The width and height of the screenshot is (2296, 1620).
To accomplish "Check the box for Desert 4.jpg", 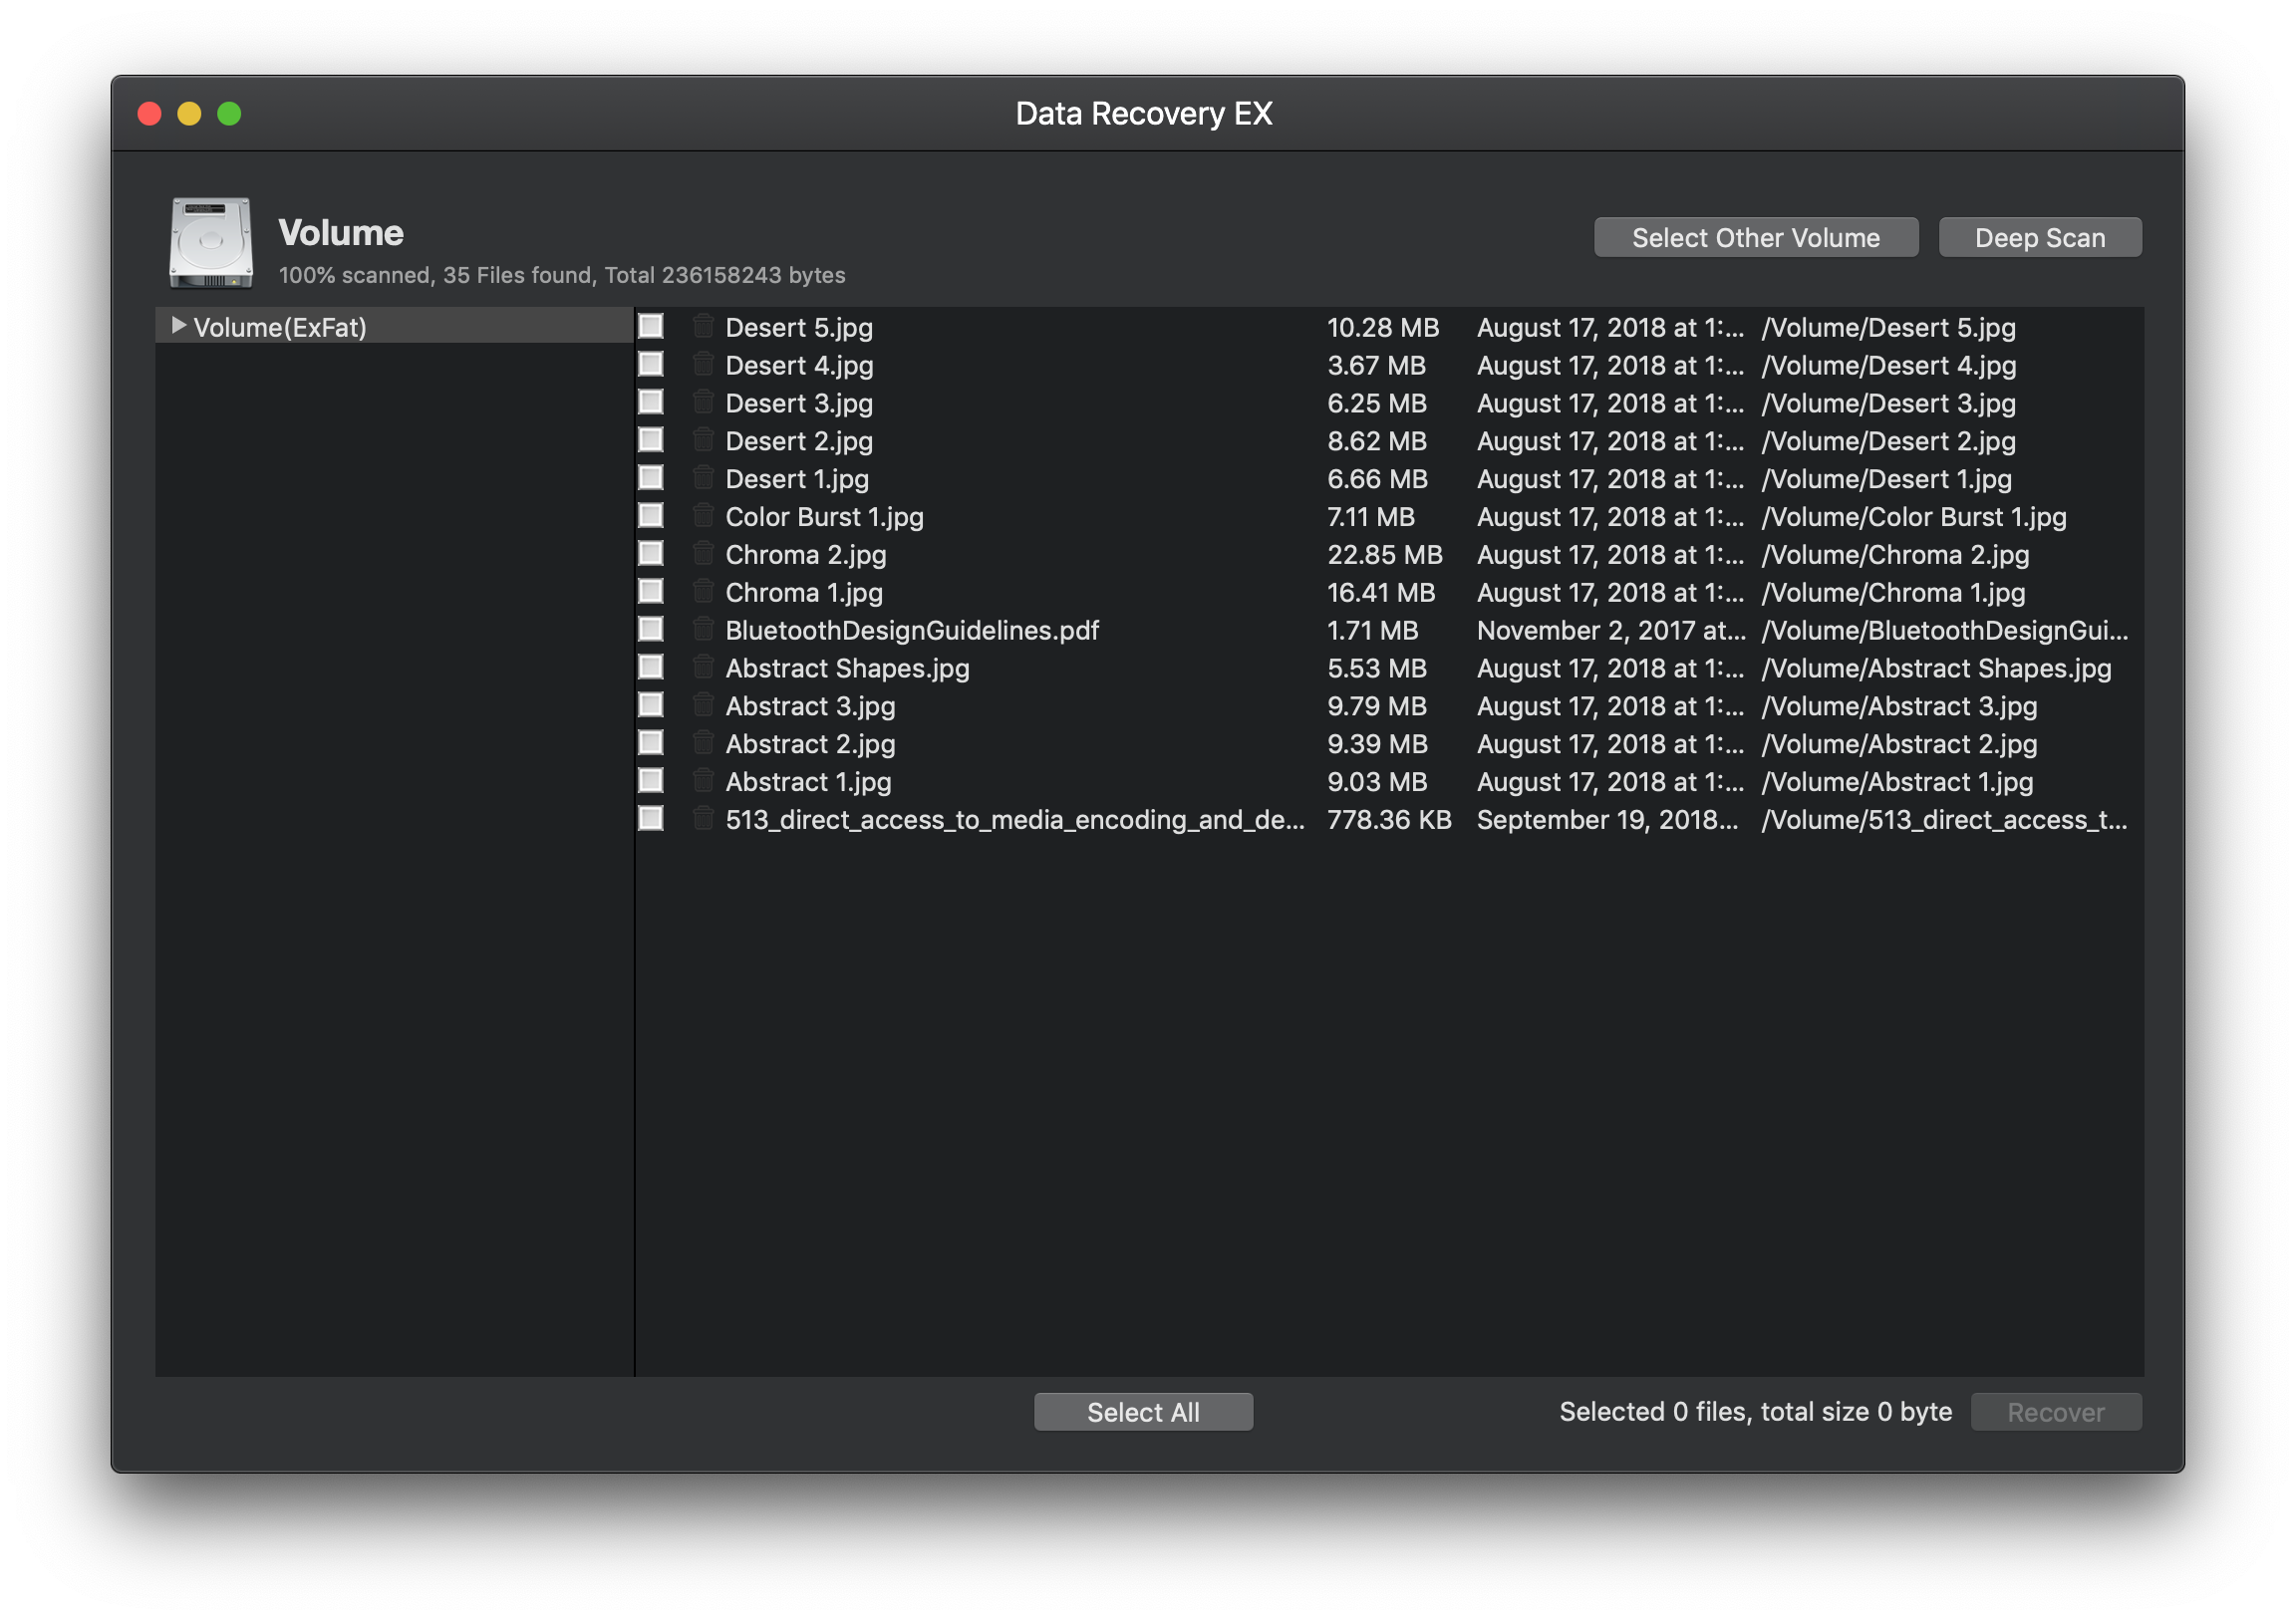I will click(x=651, y=364).
